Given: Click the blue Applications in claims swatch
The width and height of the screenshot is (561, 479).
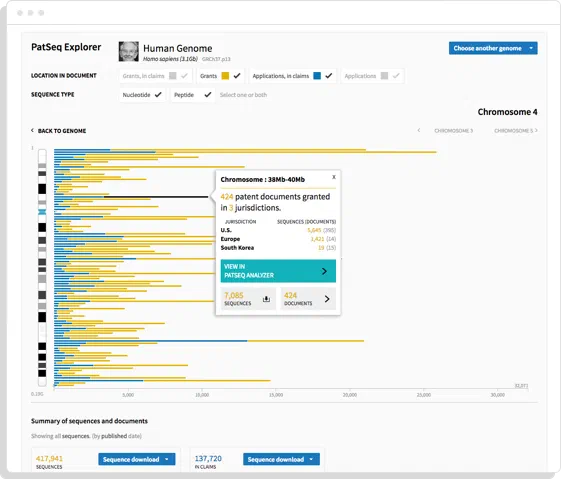Looking at the screenshot, I should 317,75.
